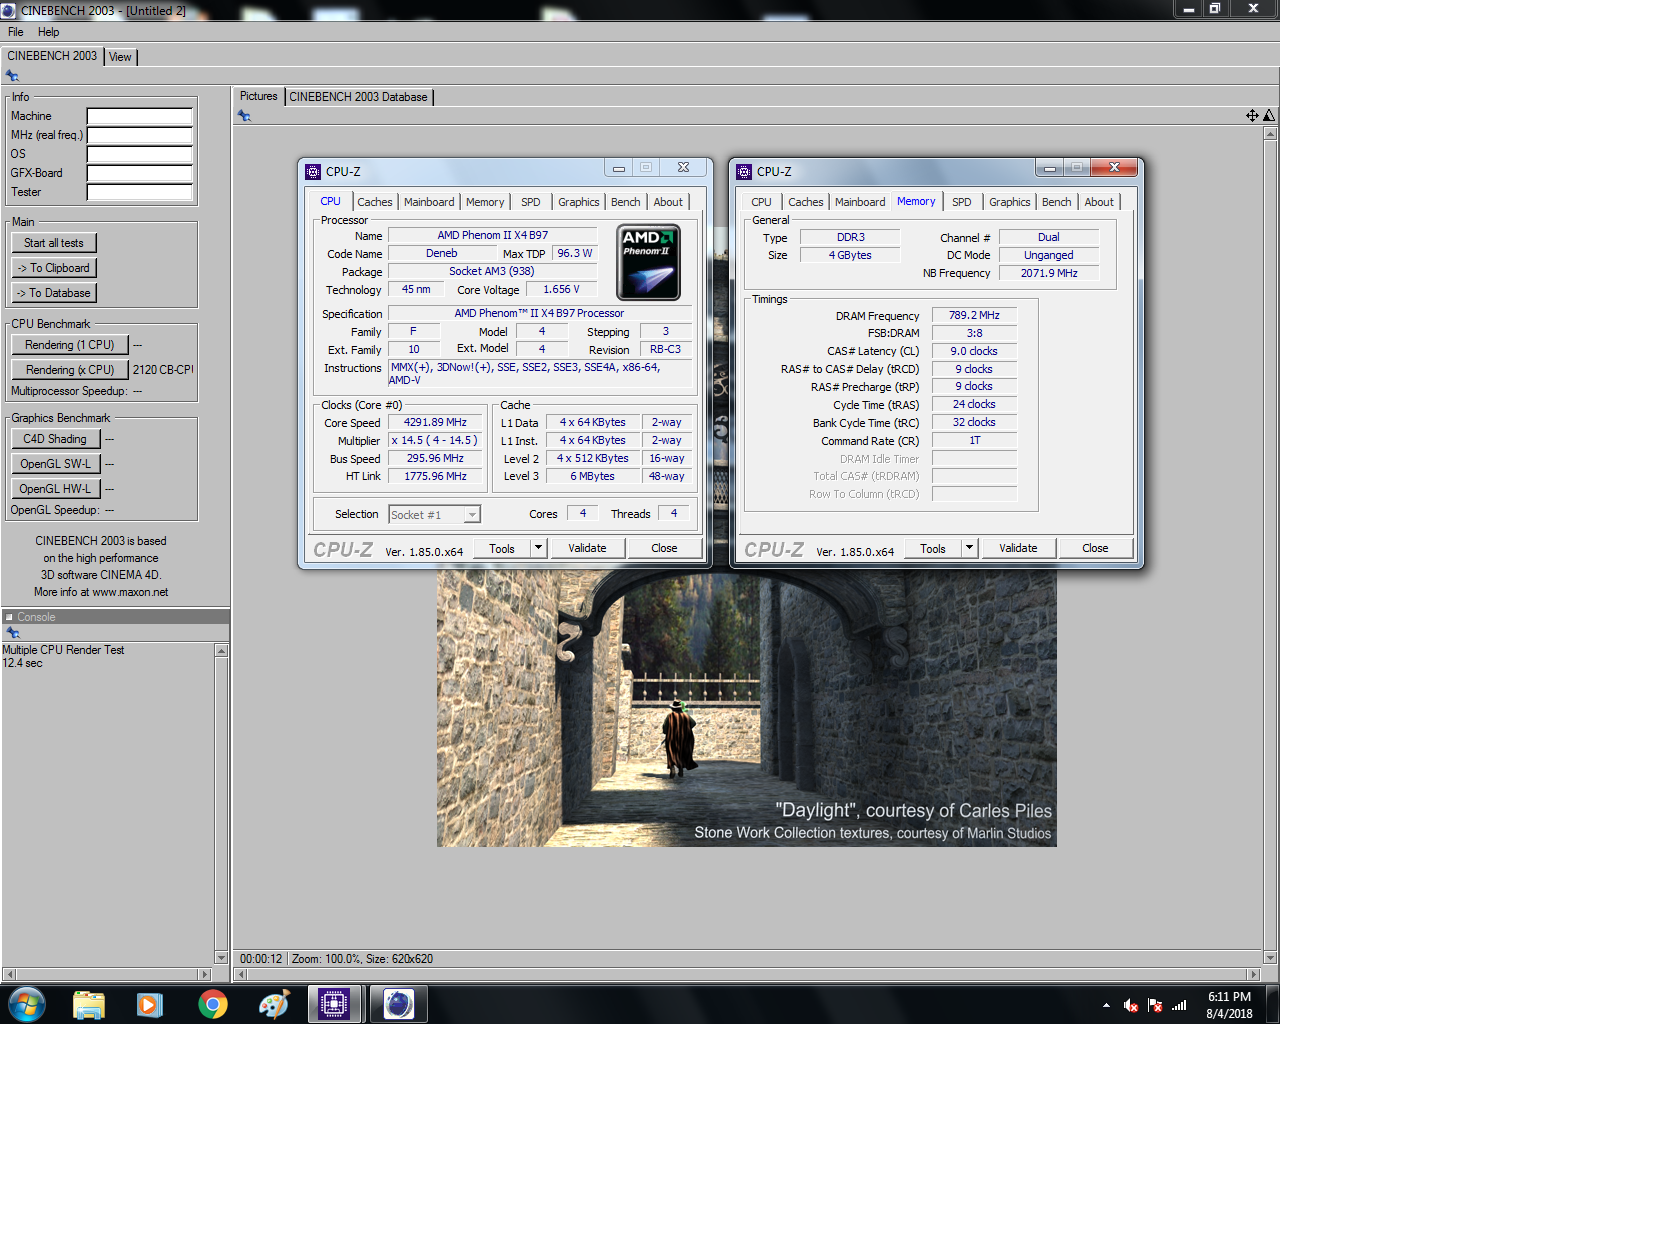Open SPD tab in right CPU-Z window
The width and height of the screenshot is (1664, 1248).
point(962,202)
